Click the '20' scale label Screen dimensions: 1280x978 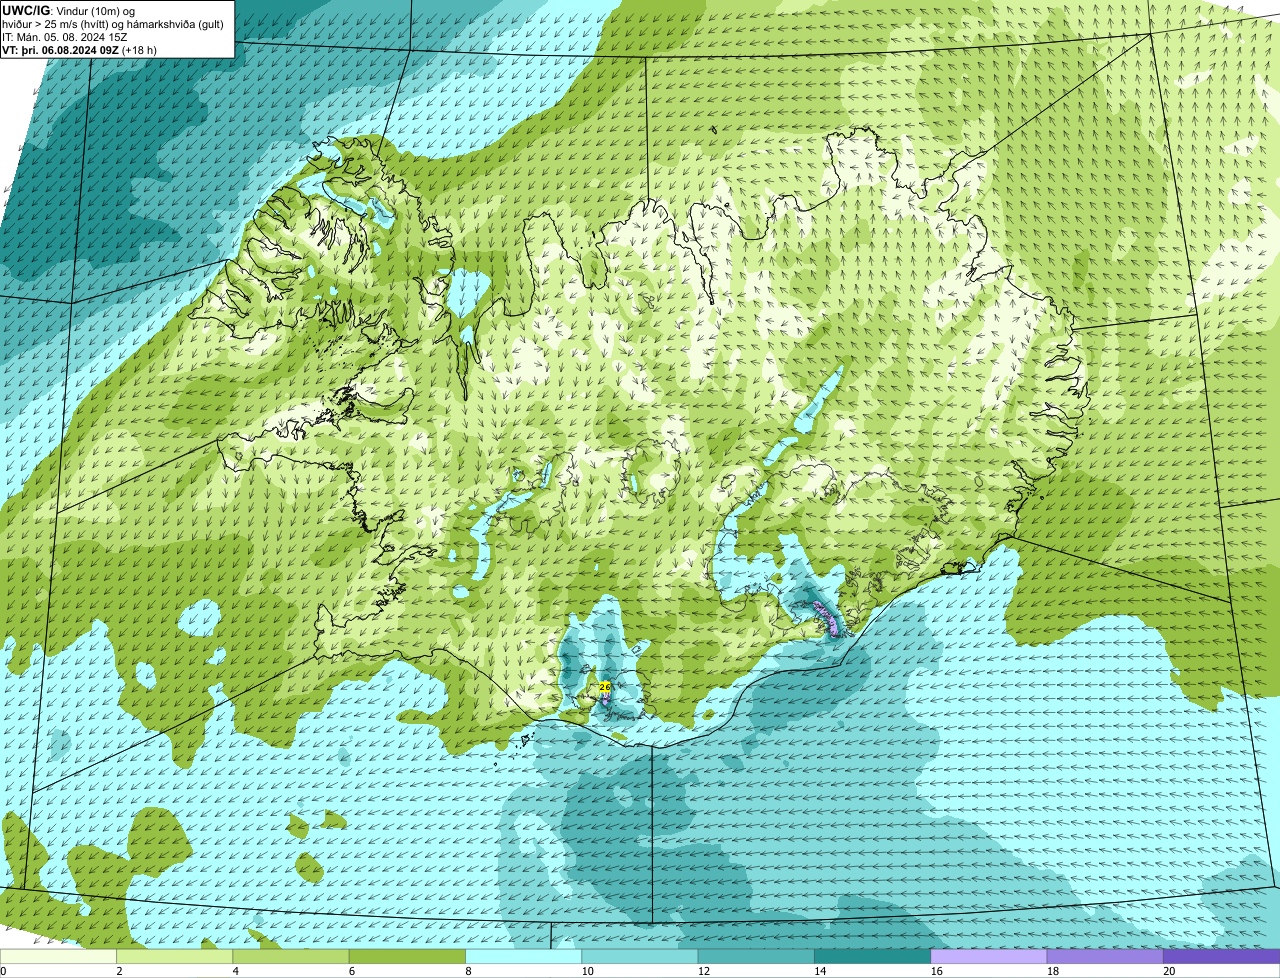(x=1169, y=971)
